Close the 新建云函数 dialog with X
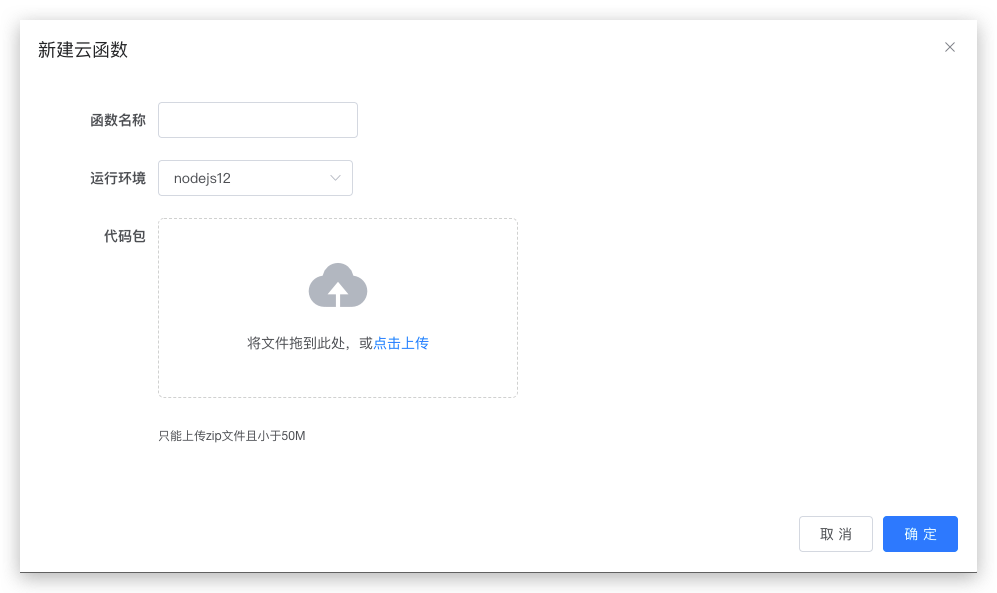The height and width of the screenshot is (593, 997). 950,47
